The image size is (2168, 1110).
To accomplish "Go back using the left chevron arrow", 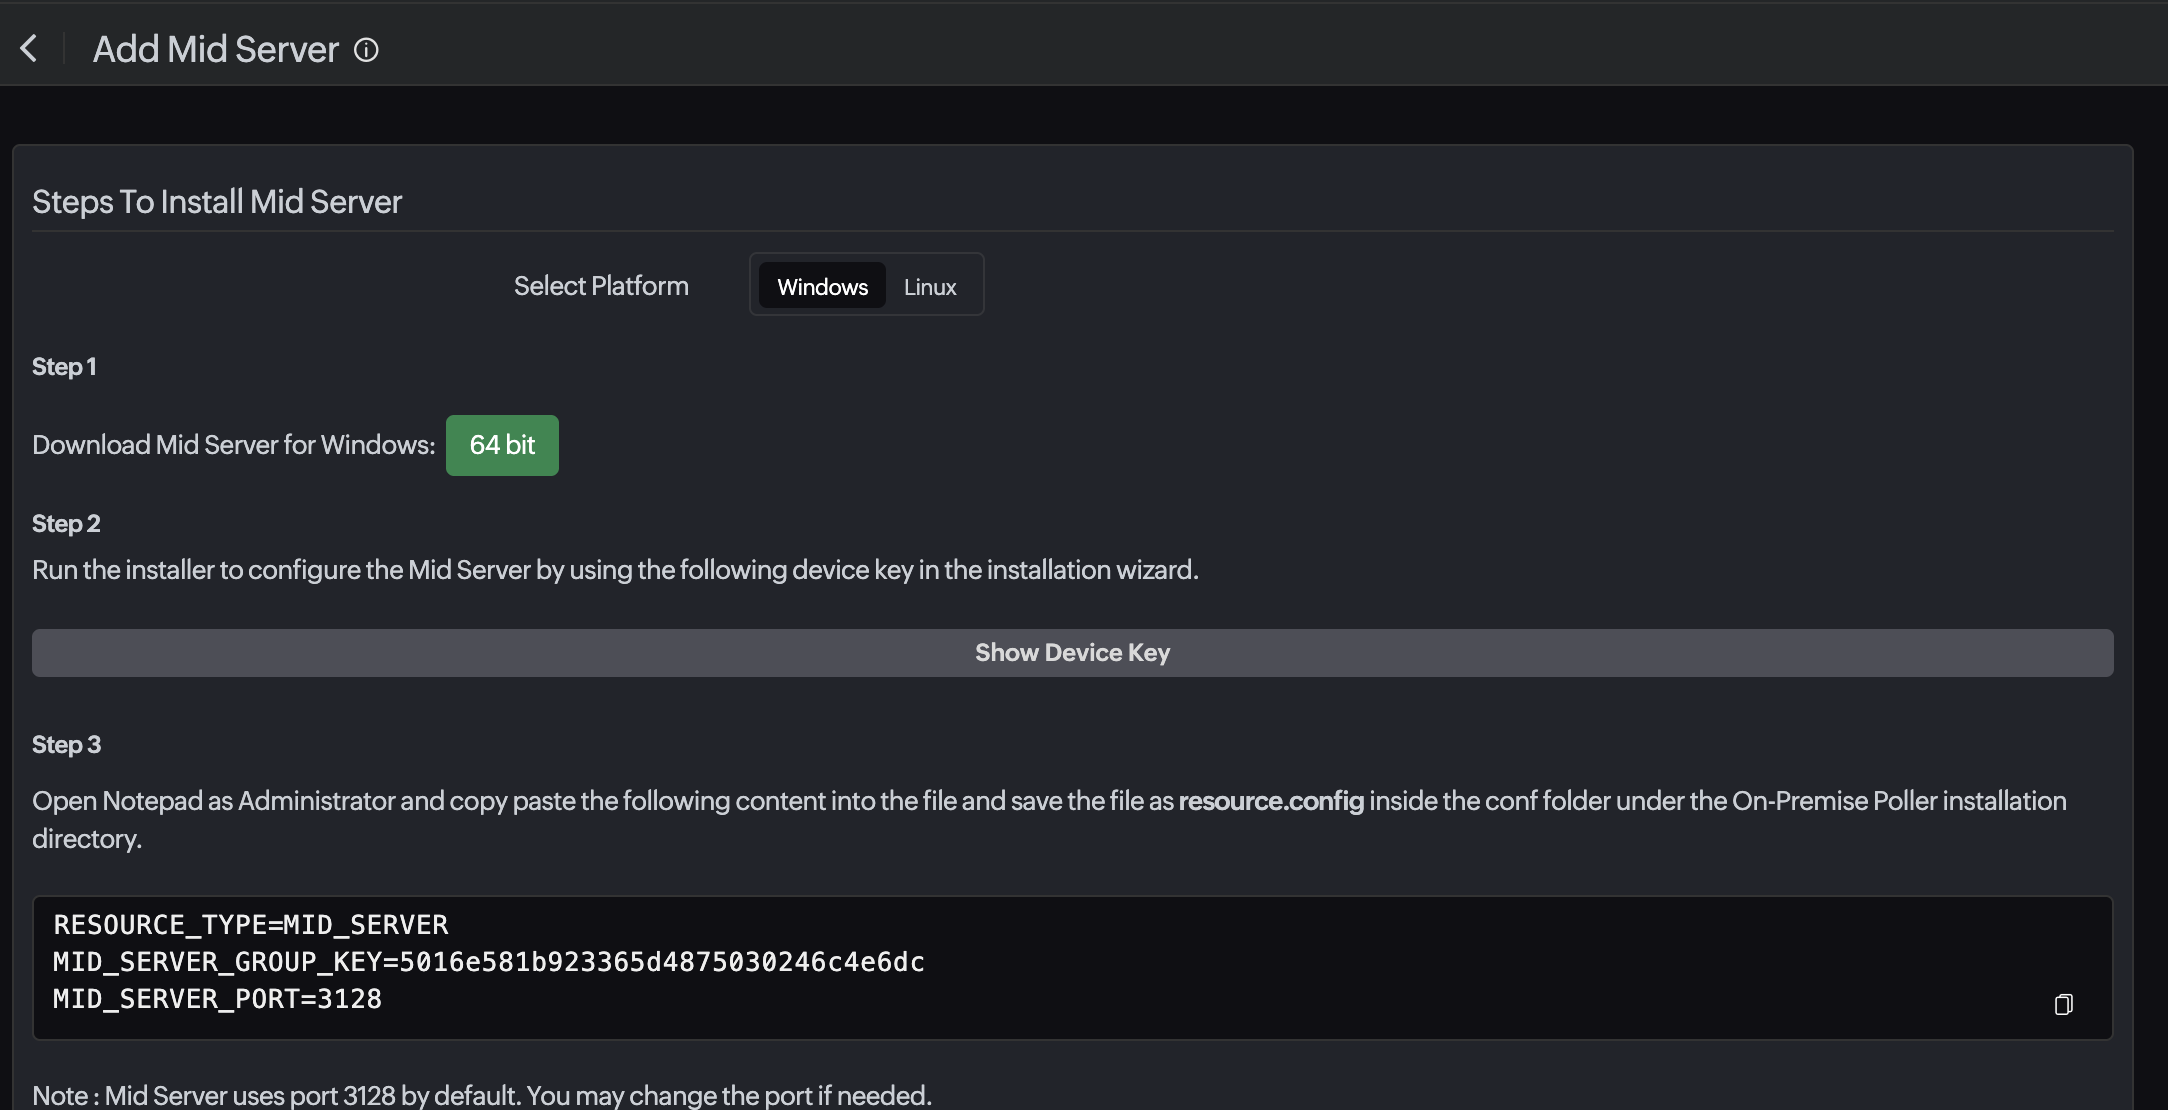I will click(x=29, y=48).
